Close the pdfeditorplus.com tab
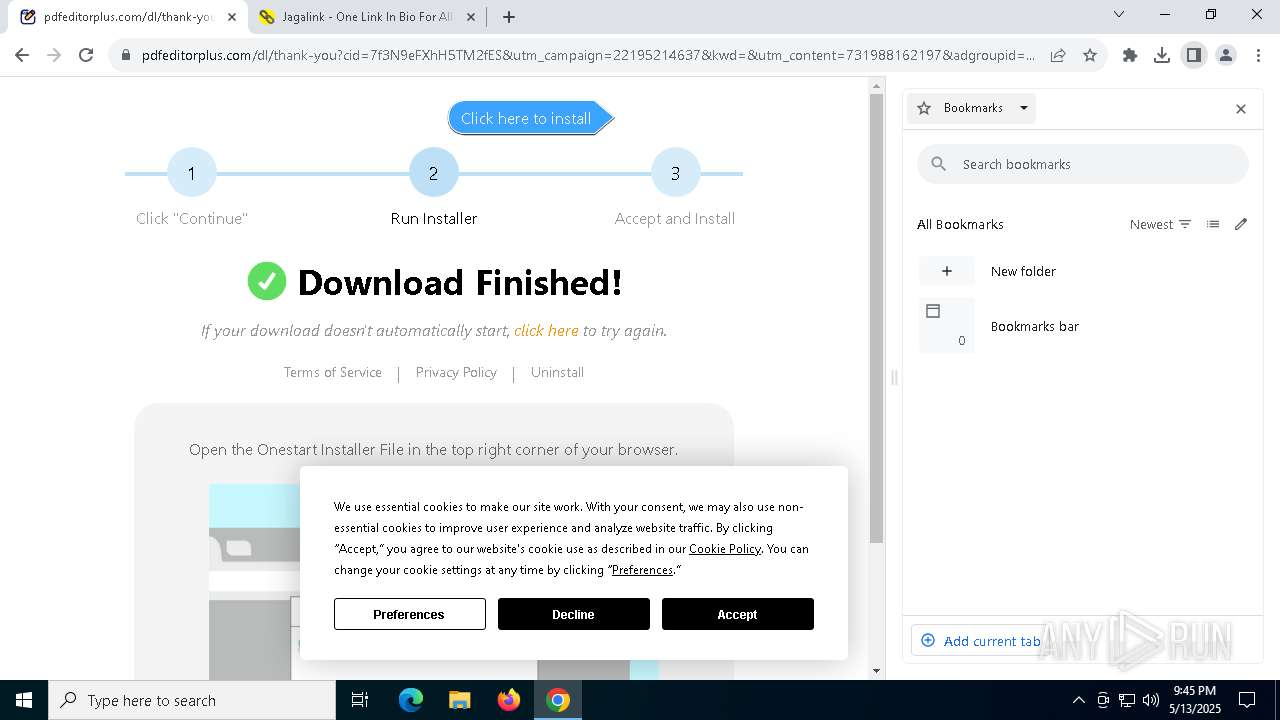This screenshot has height=720, width=1280. click(x=232, y=17)
